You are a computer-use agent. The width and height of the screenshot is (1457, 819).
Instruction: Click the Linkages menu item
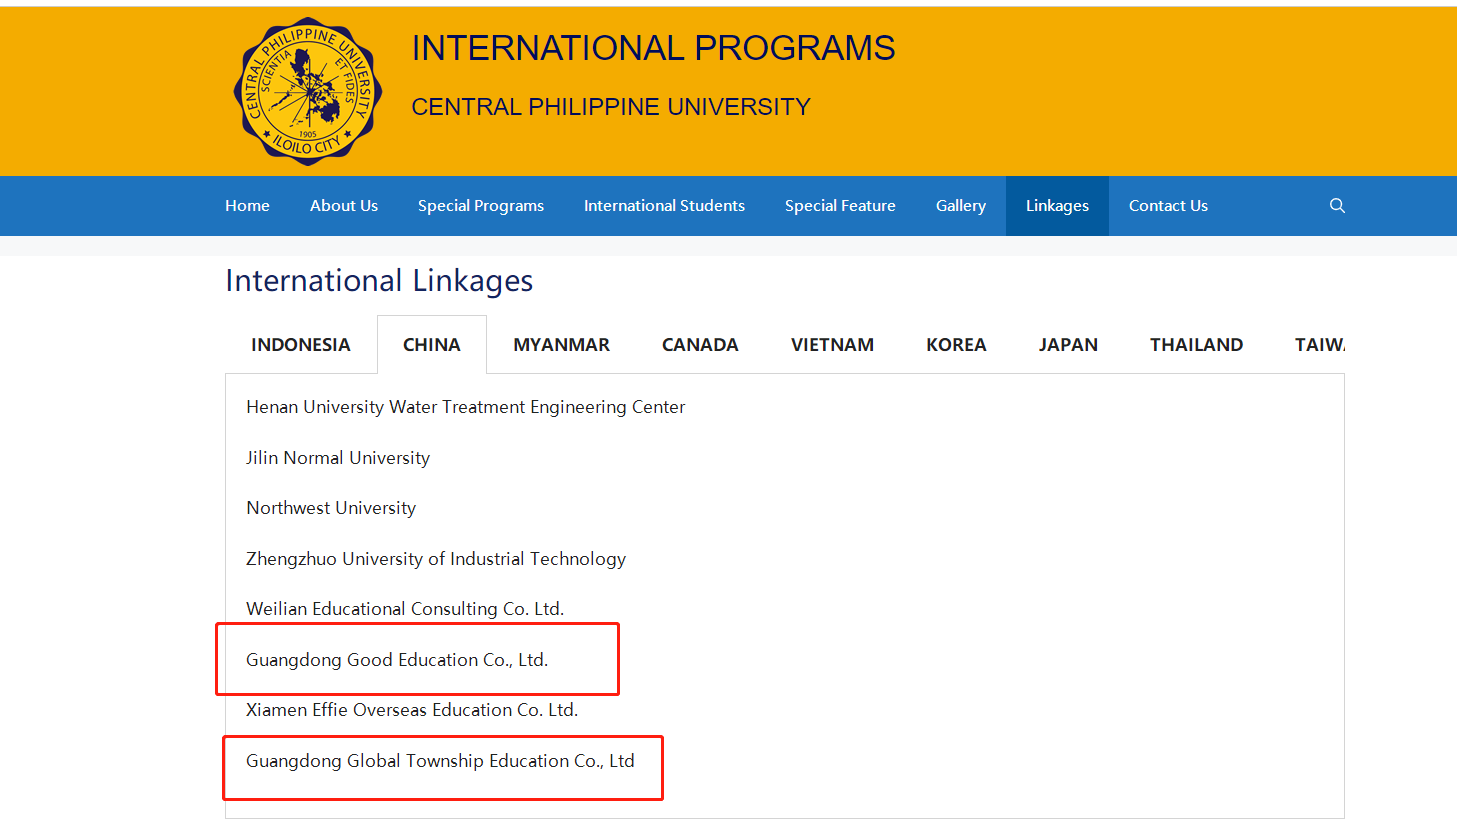pos(1057,206)
